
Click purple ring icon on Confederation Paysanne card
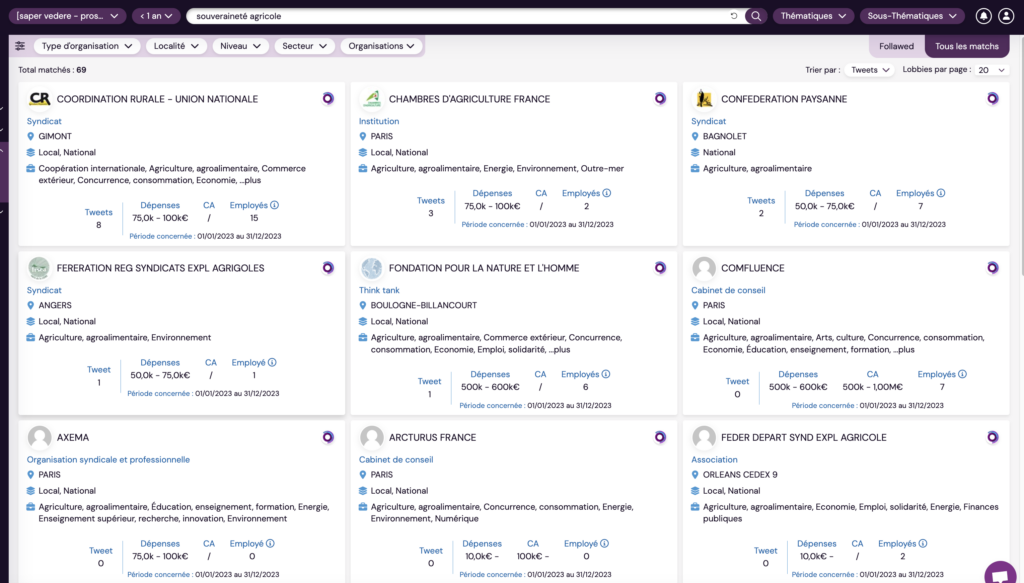[992, 98]
